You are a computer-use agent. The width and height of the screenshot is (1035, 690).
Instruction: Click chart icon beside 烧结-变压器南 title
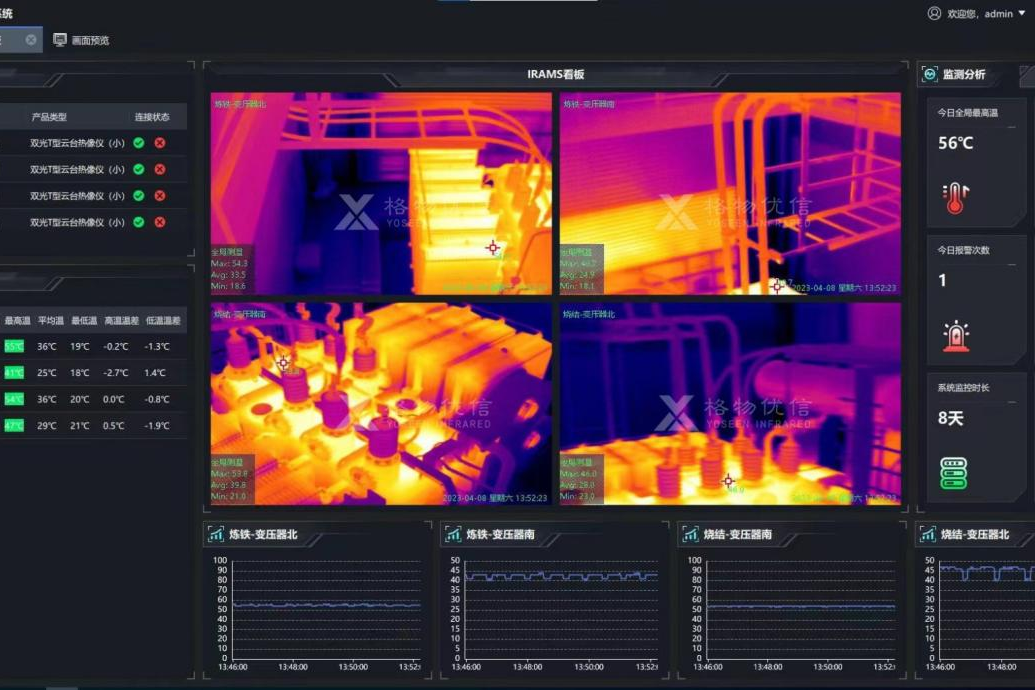point(689,535)
